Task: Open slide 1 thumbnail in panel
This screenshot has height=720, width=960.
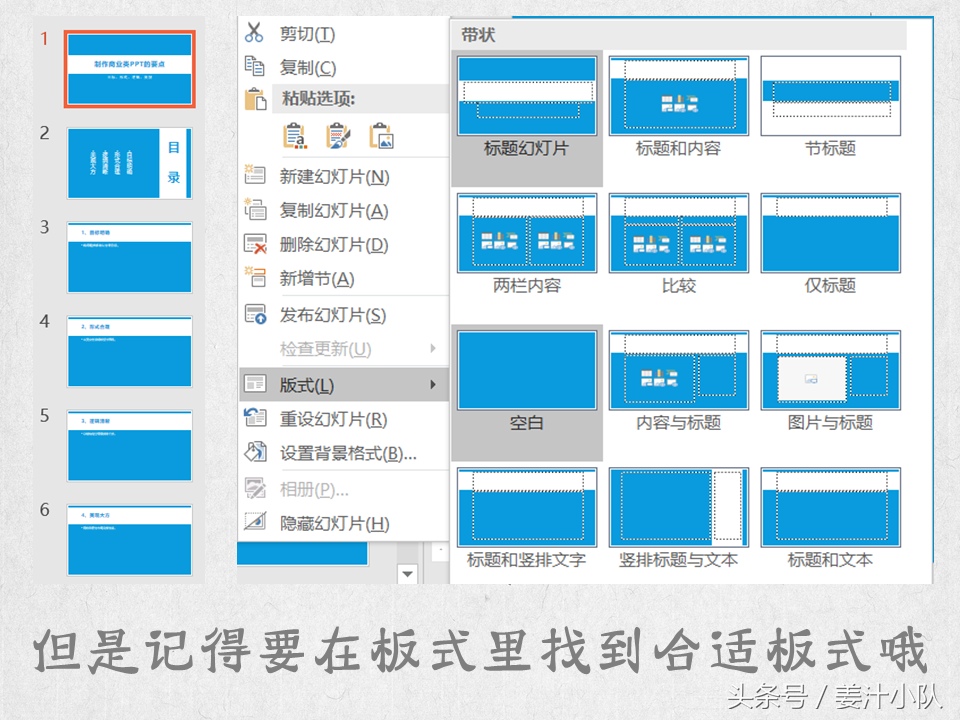Action: [x=130, y=69]
